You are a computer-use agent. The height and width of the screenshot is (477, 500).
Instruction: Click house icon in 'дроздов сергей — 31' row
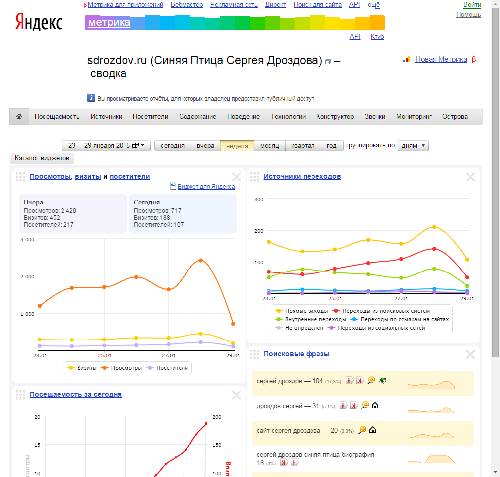click(x=375, y=405)
